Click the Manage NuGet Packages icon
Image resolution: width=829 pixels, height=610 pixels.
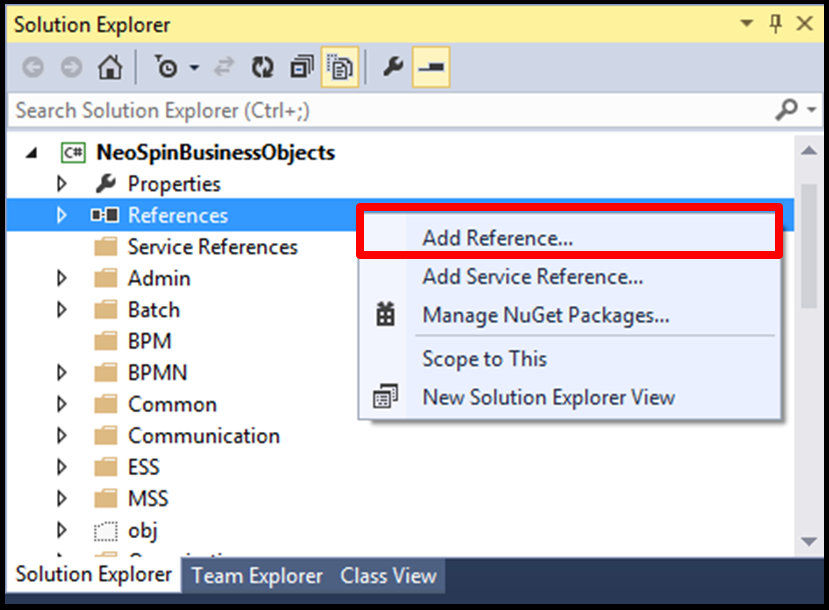click(385, 316)
